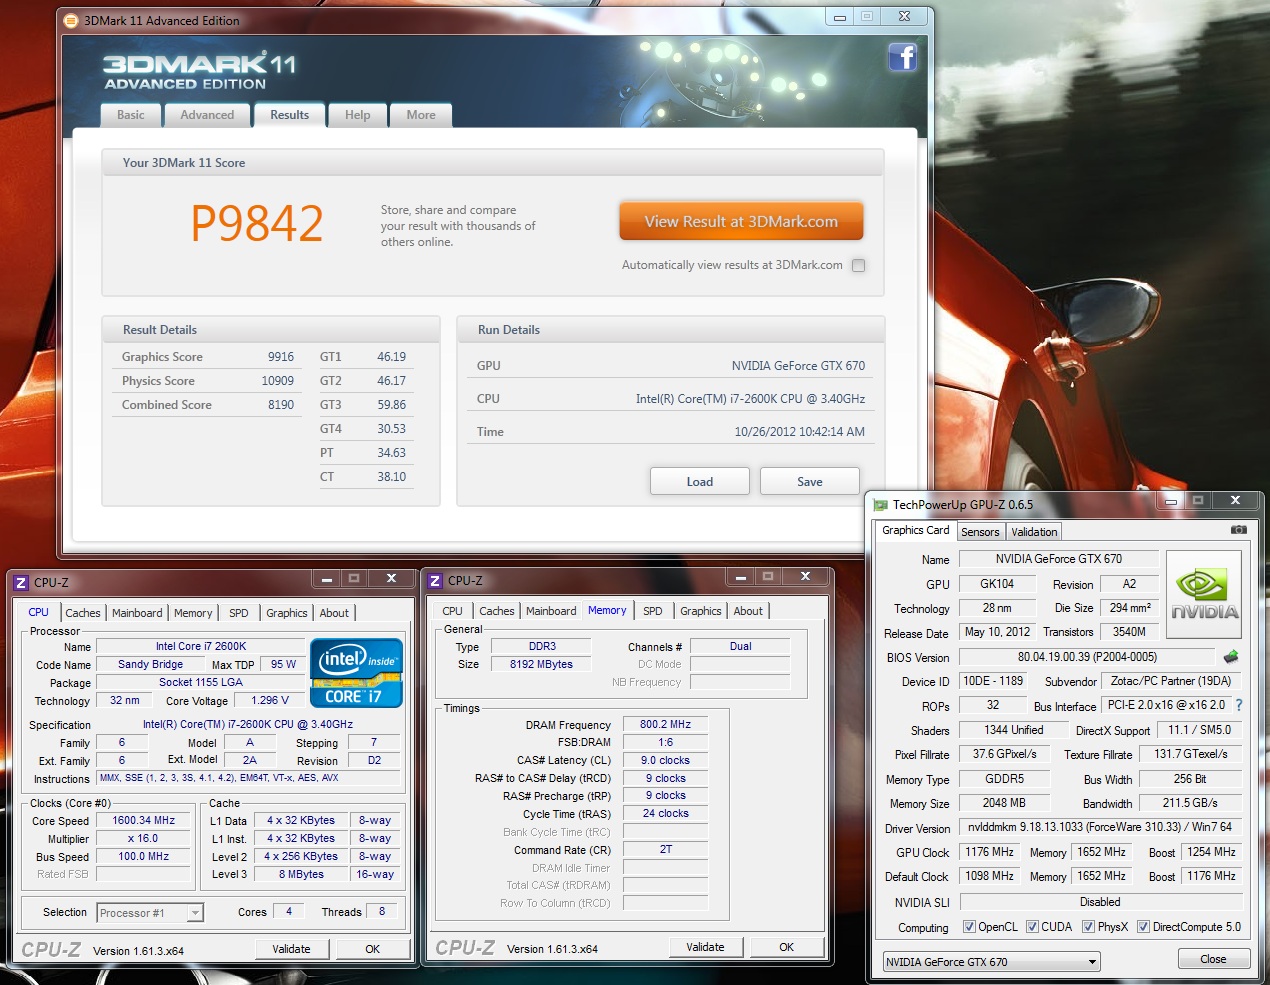
Task: Click the Core Voltage value 1.296 V
Action: click(x=270, y=700)
